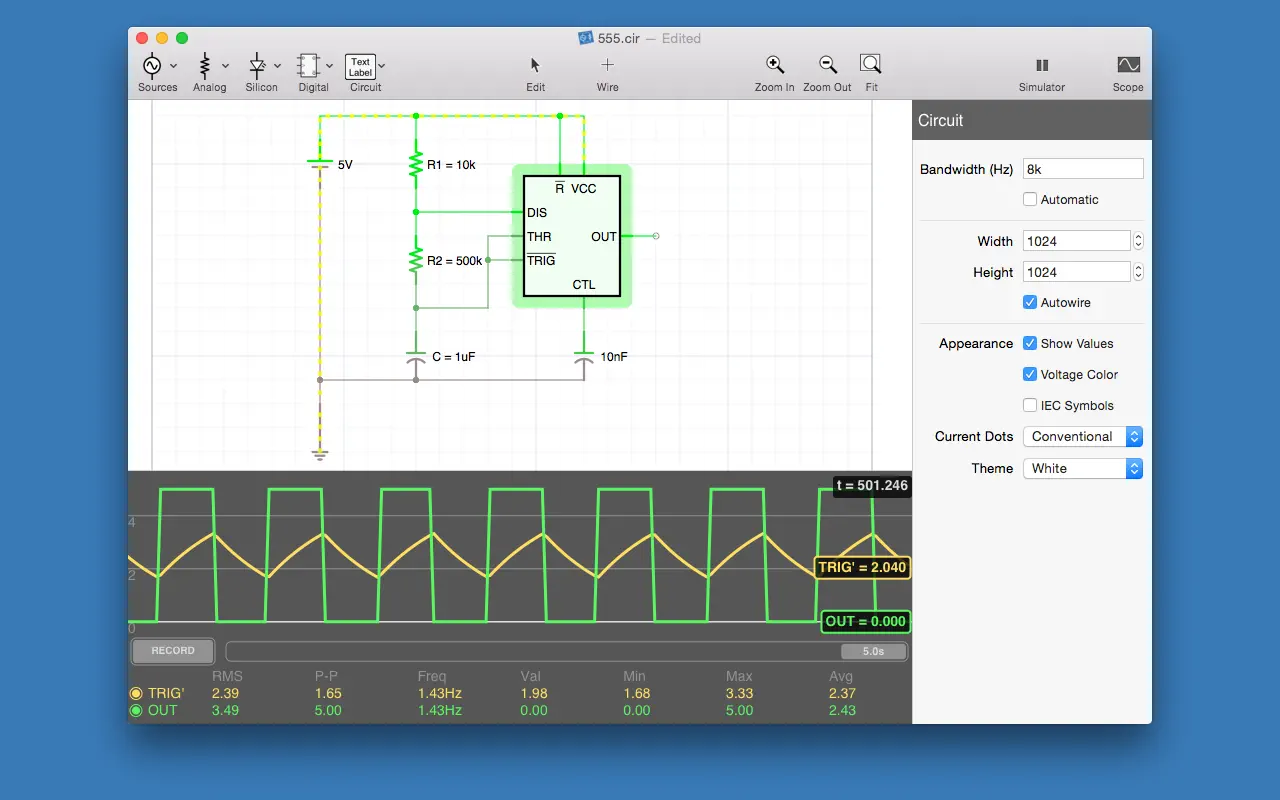Open the Silicon components palette
This screenshot has width=1280, height=800.
(x=258, y=66)
